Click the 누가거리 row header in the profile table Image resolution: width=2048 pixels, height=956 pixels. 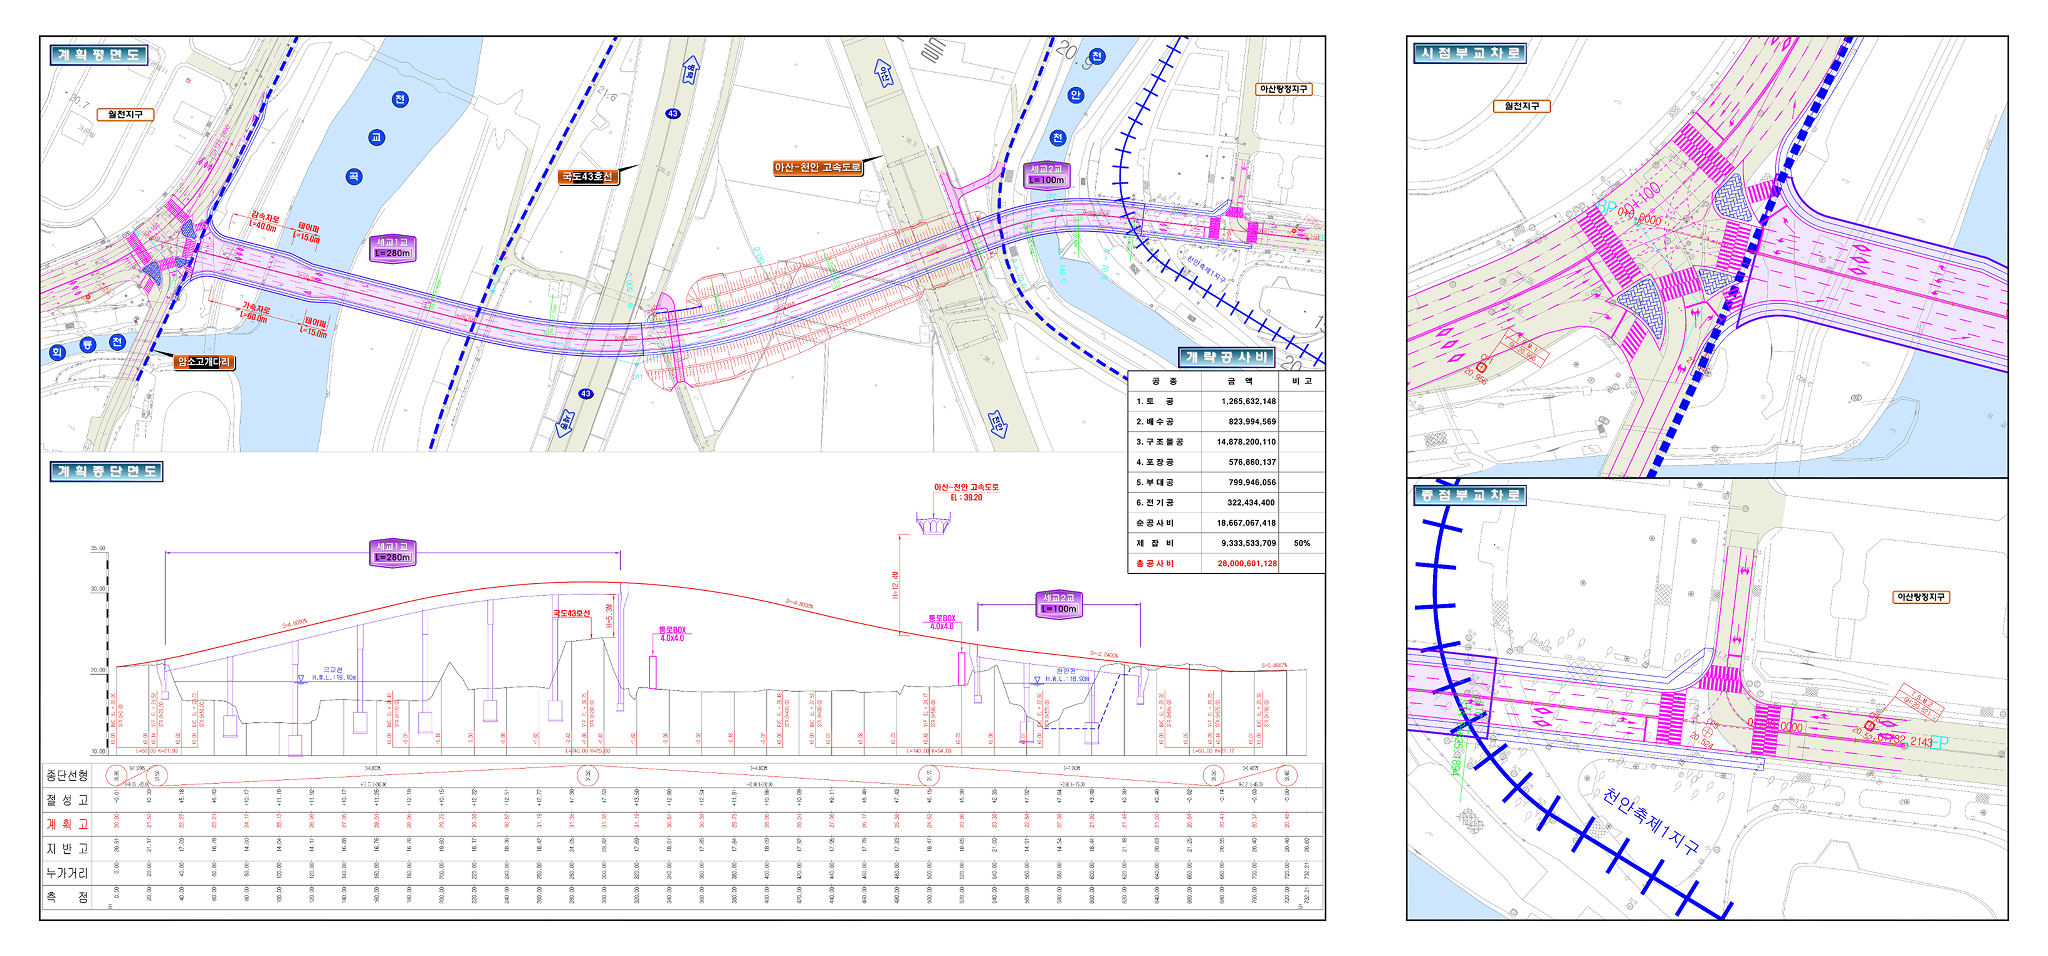67,873
